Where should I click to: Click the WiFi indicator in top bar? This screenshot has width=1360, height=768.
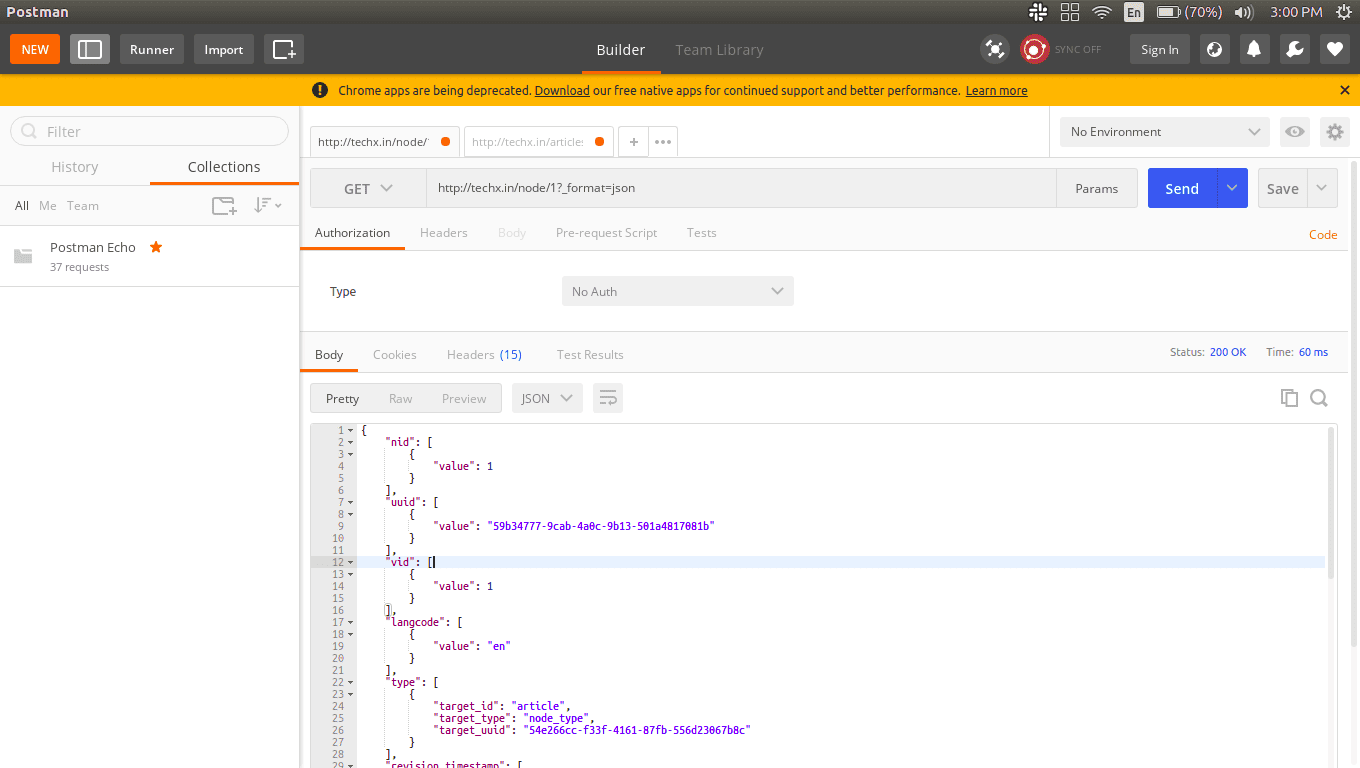1102,12
